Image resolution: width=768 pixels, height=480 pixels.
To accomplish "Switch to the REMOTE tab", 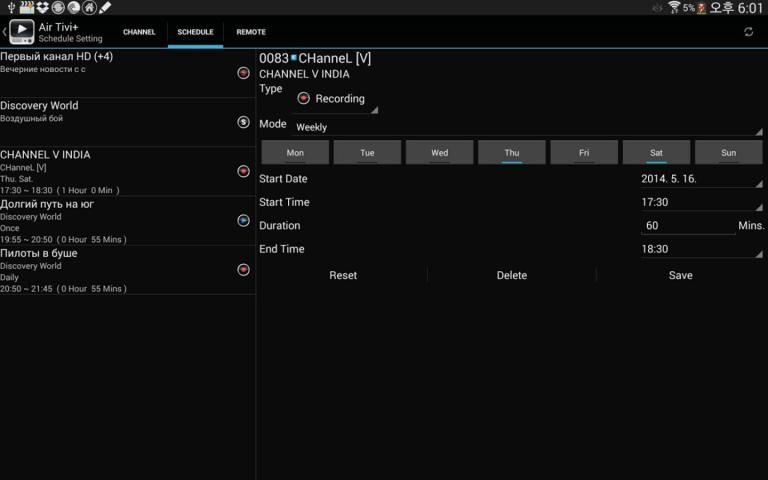I will pyautogui.click(x=251, y=32).
